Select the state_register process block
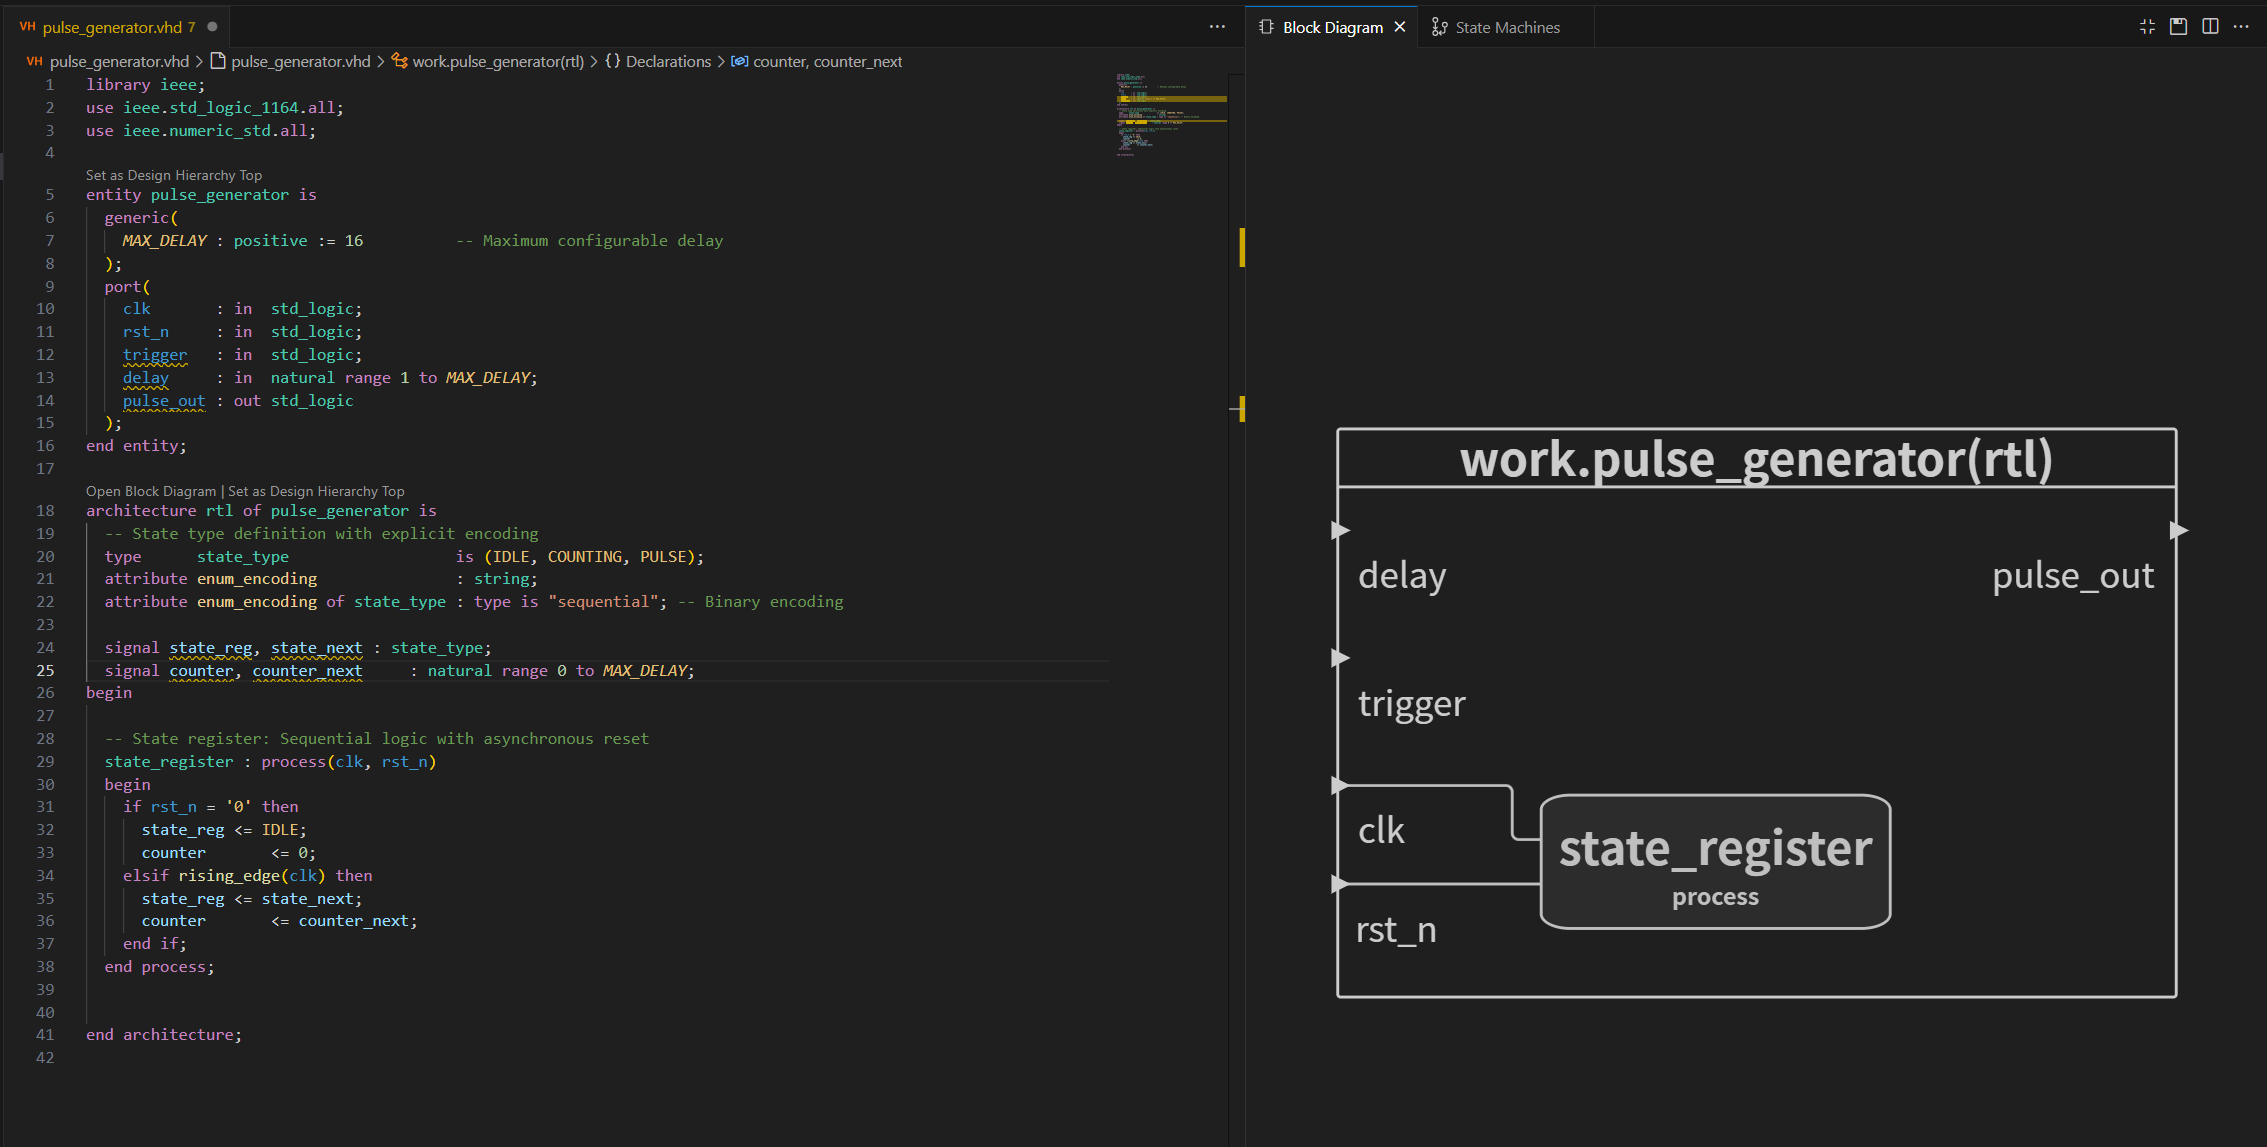The height and width of the screenshot is (1147, 2267). 1715,862
